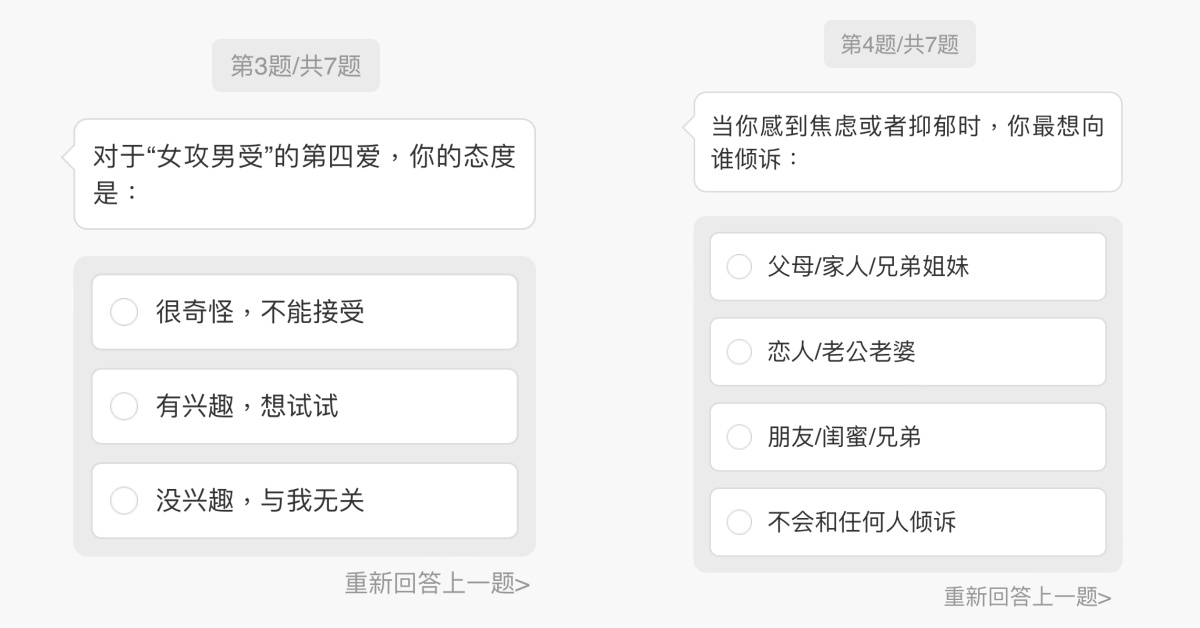Pick the 恋人/老公老婆 answer text
Screen dimensions: 1200x628
click(841, 352)
